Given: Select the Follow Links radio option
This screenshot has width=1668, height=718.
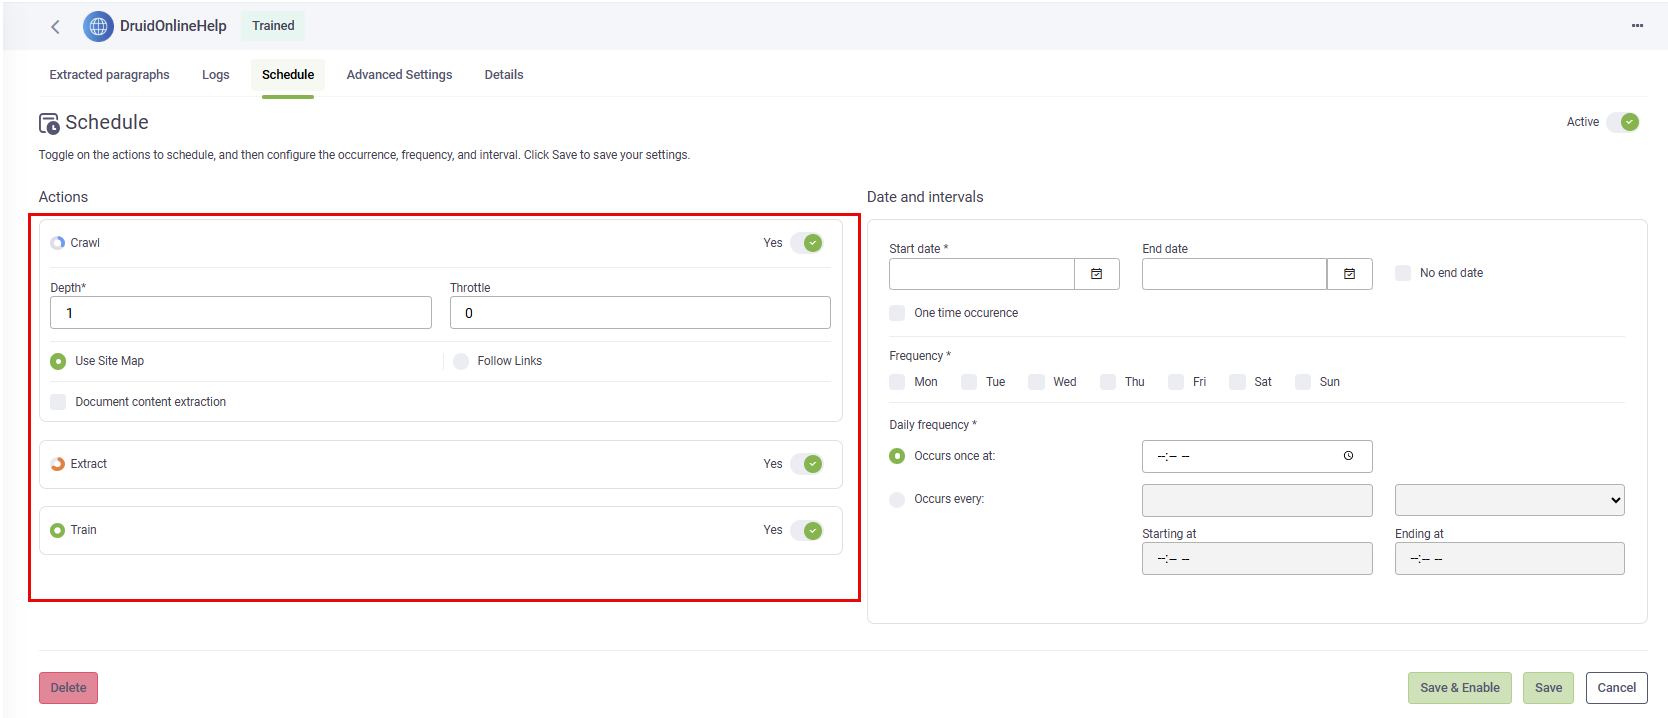Looking at the screenshot, I should tap(461, 361).
